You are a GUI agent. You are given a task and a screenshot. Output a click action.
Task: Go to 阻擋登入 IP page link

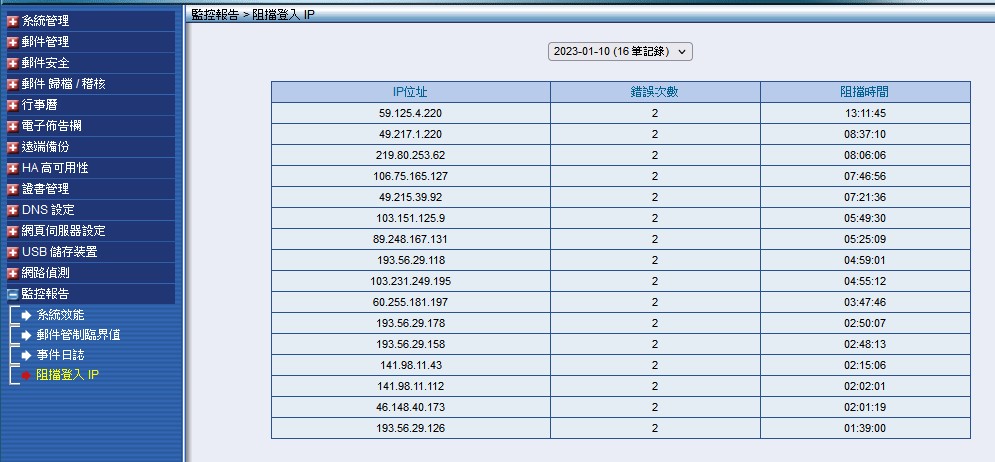click(67, 375)
